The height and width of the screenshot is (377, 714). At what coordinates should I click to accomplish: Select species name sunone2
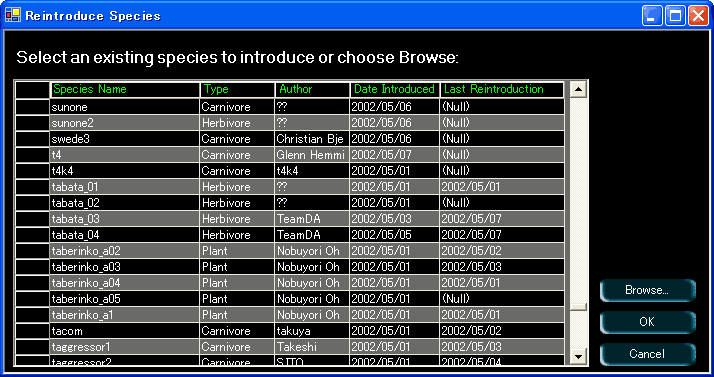point(125,123)
